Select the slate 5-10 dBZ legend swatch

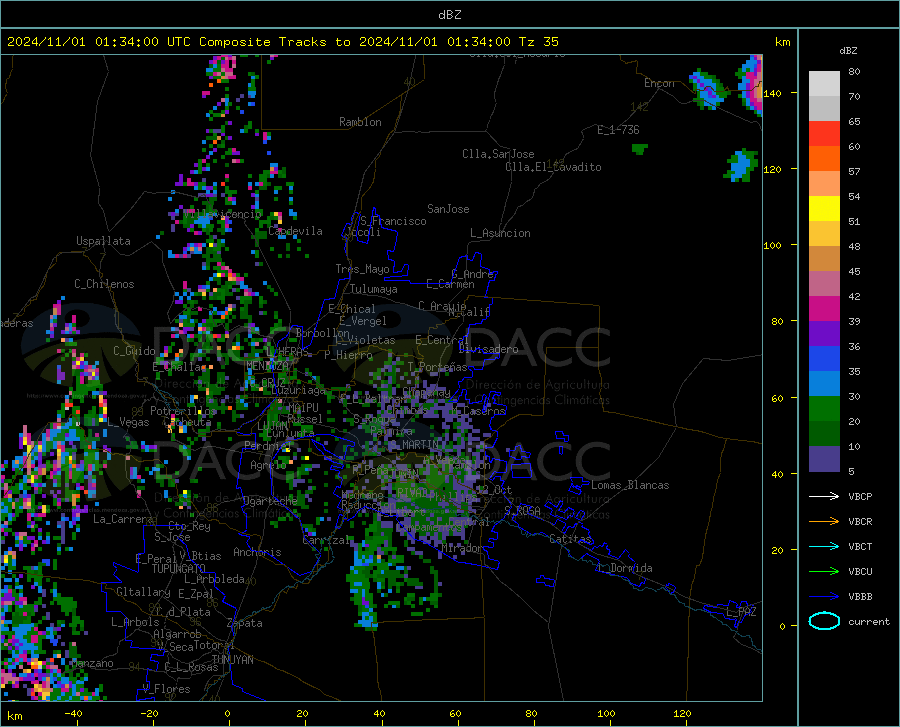[824, 459]
